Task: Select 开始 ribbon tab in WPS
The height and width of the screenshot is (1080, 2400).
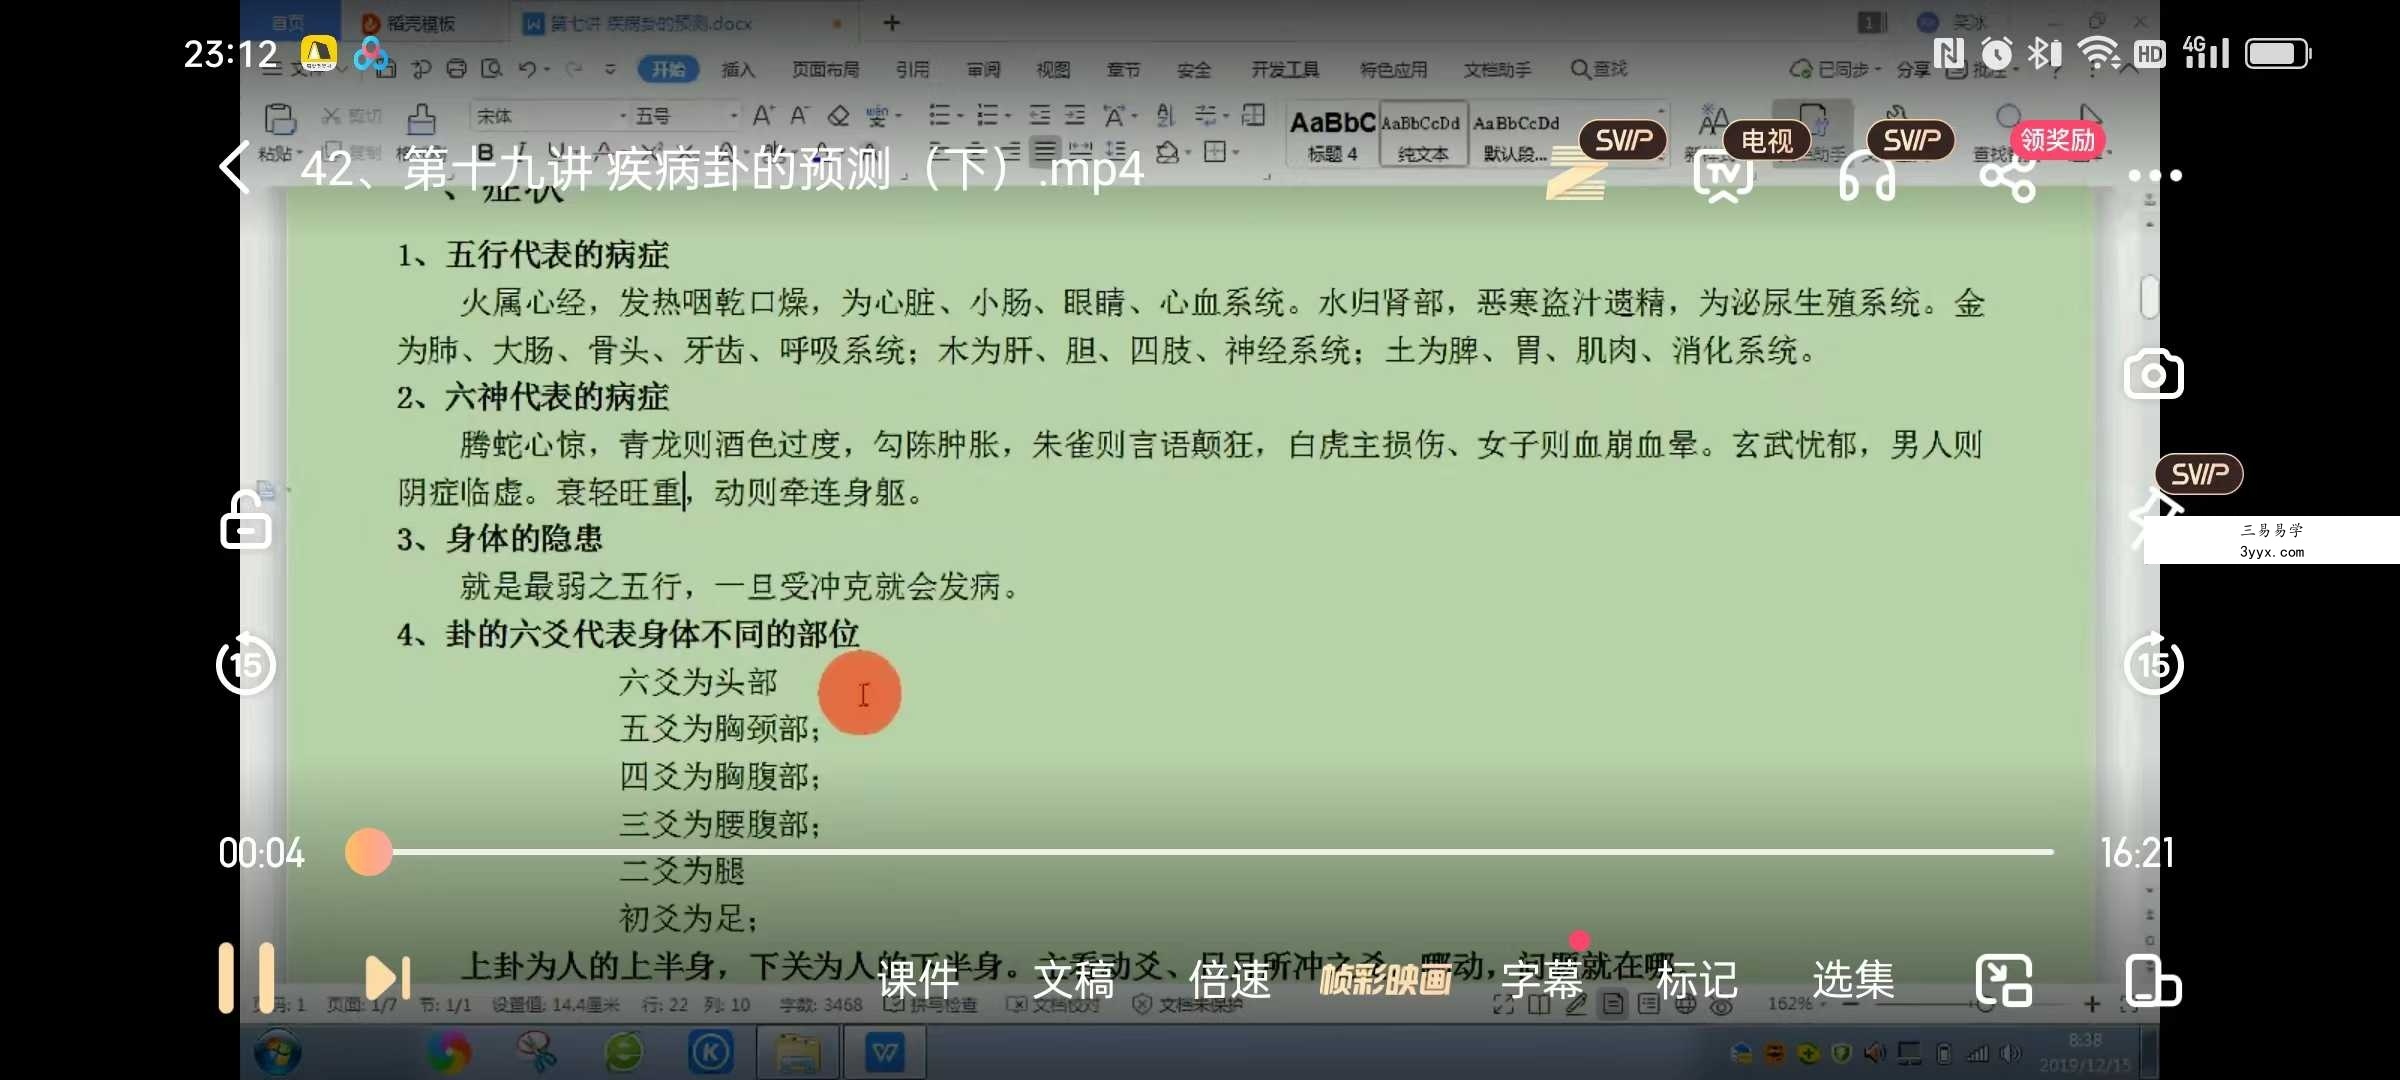Action: [x=668, y=69]
